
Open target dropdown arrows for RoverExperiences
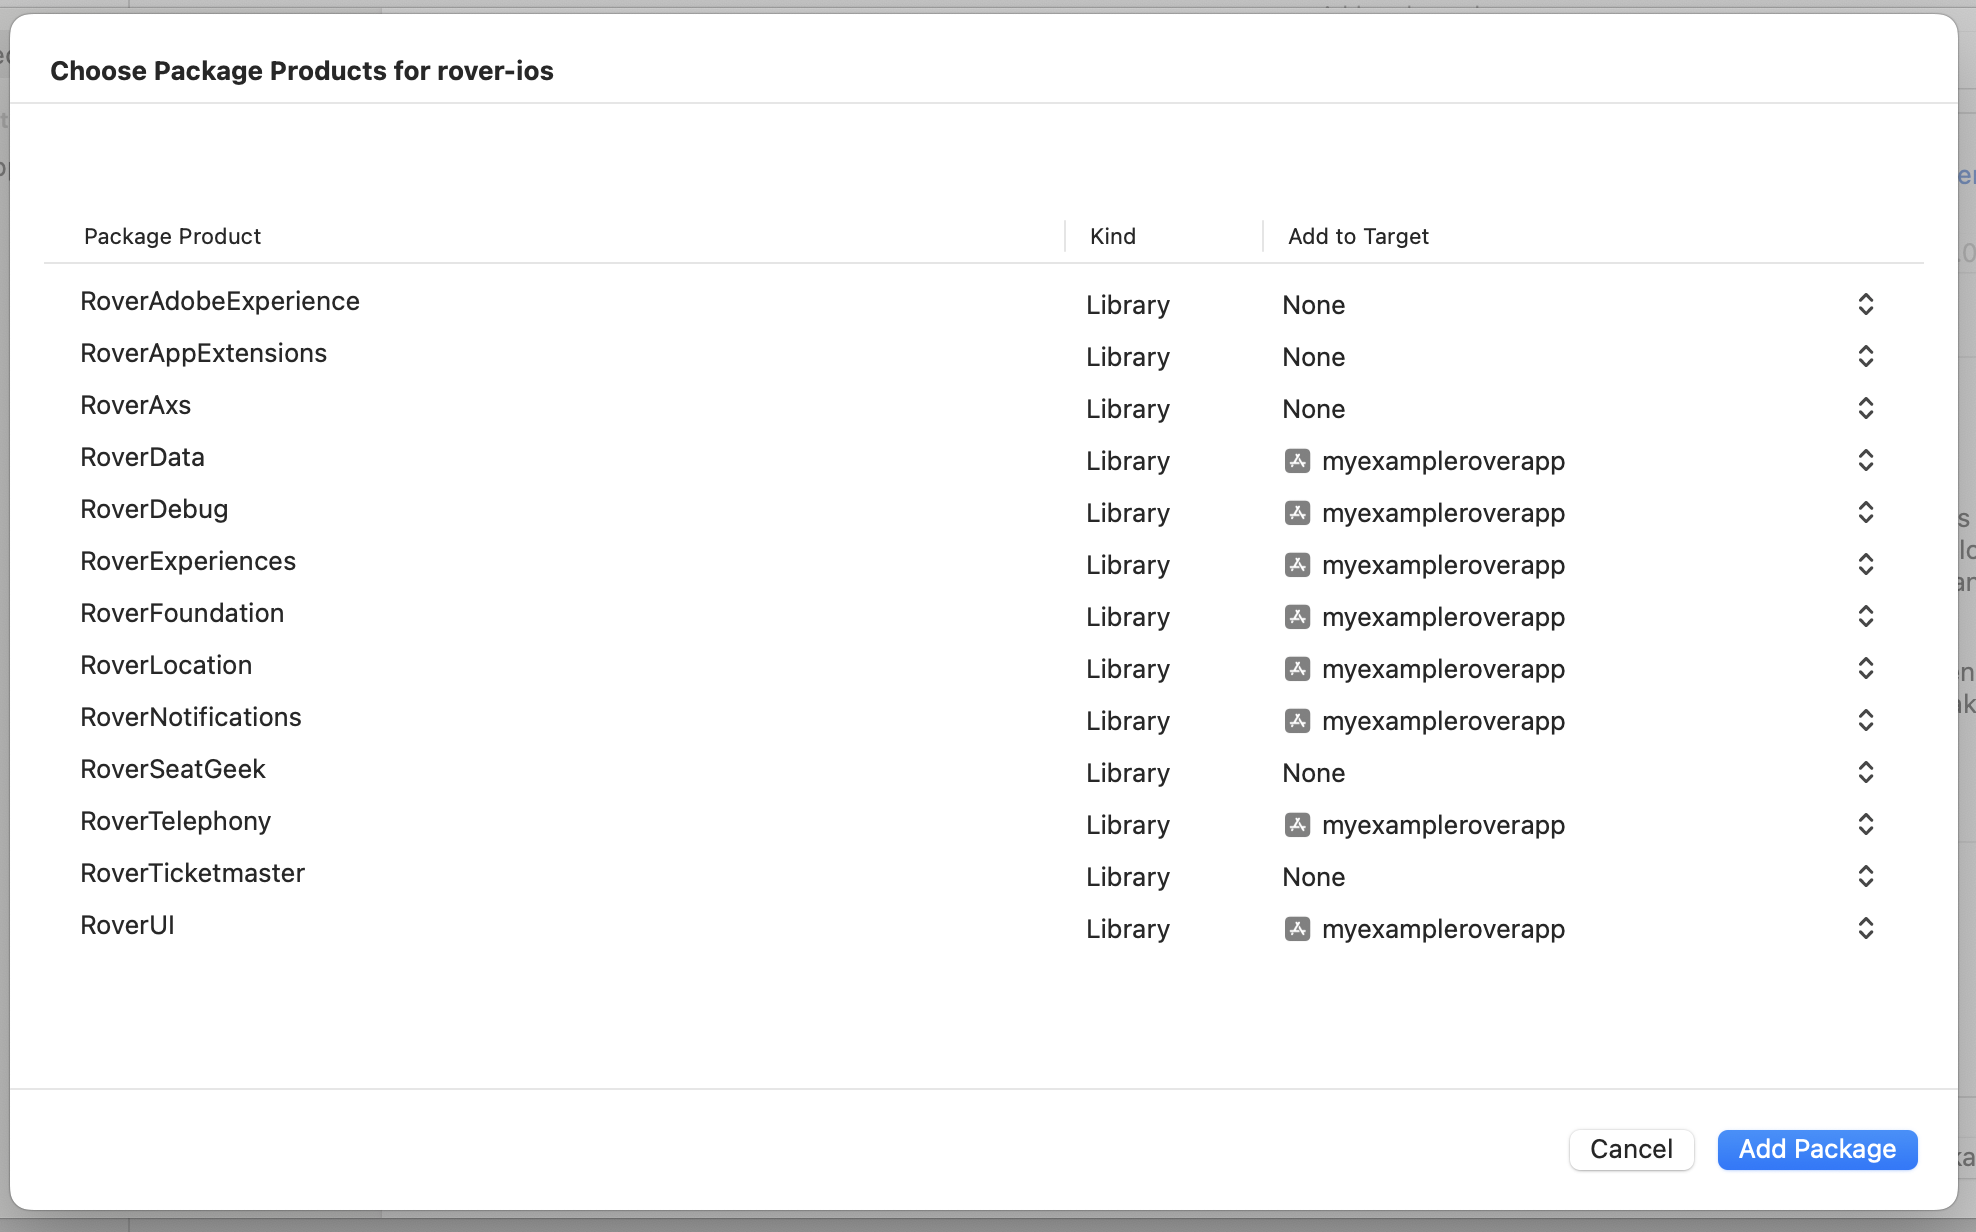click(x=1865, y=564)
